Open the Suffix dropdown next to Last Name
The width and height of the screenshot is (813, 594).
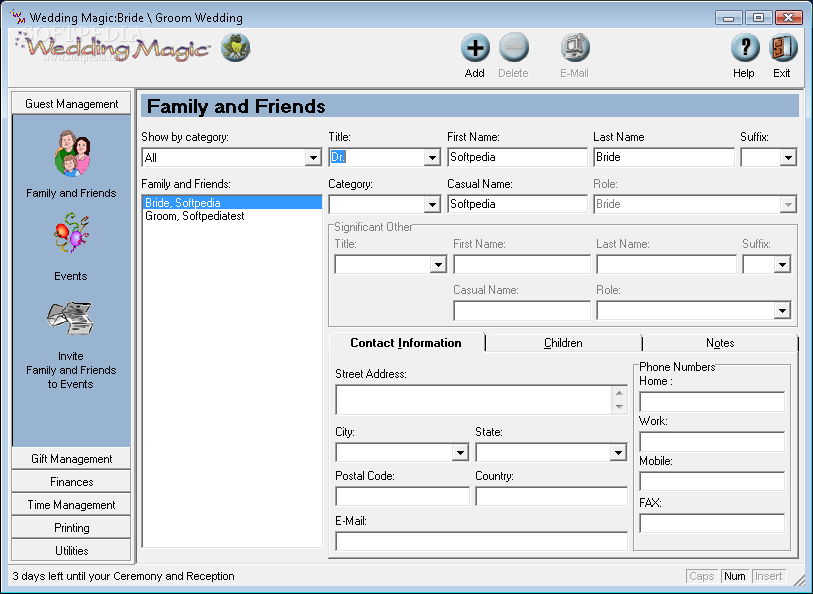788,158
